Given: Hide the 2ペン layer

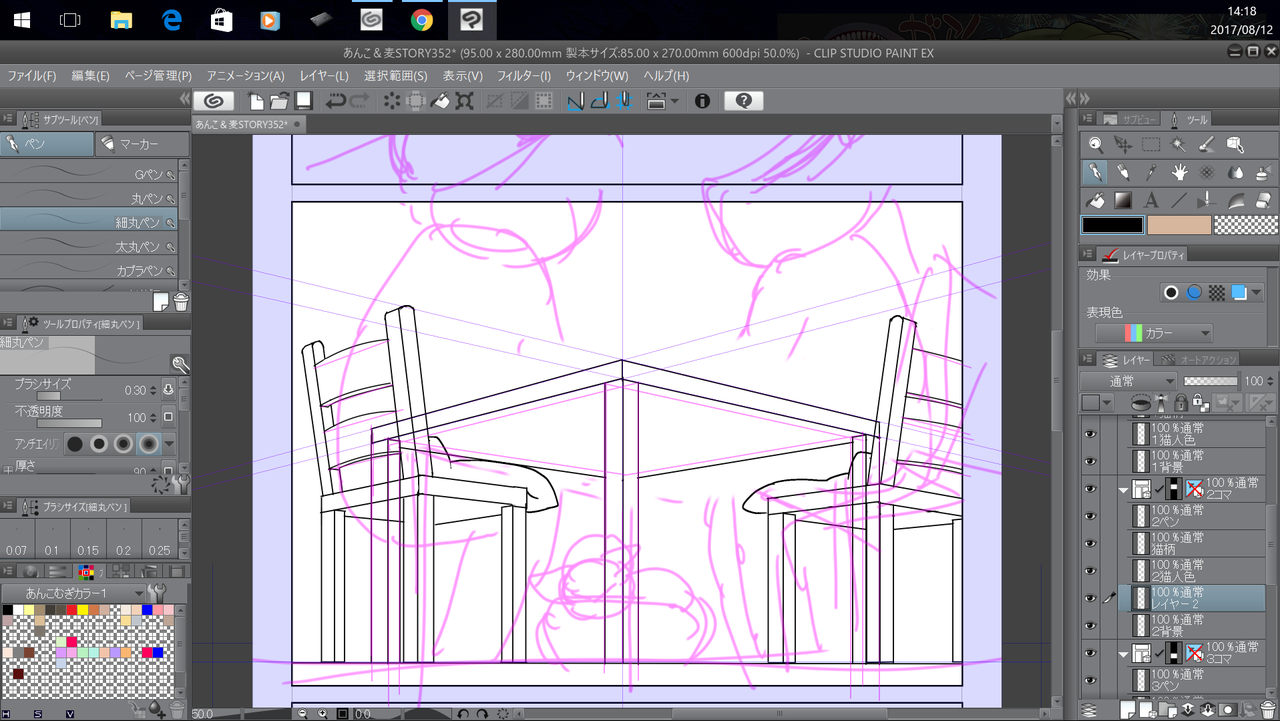Looking at the screenshot, I should point(1091,516).
